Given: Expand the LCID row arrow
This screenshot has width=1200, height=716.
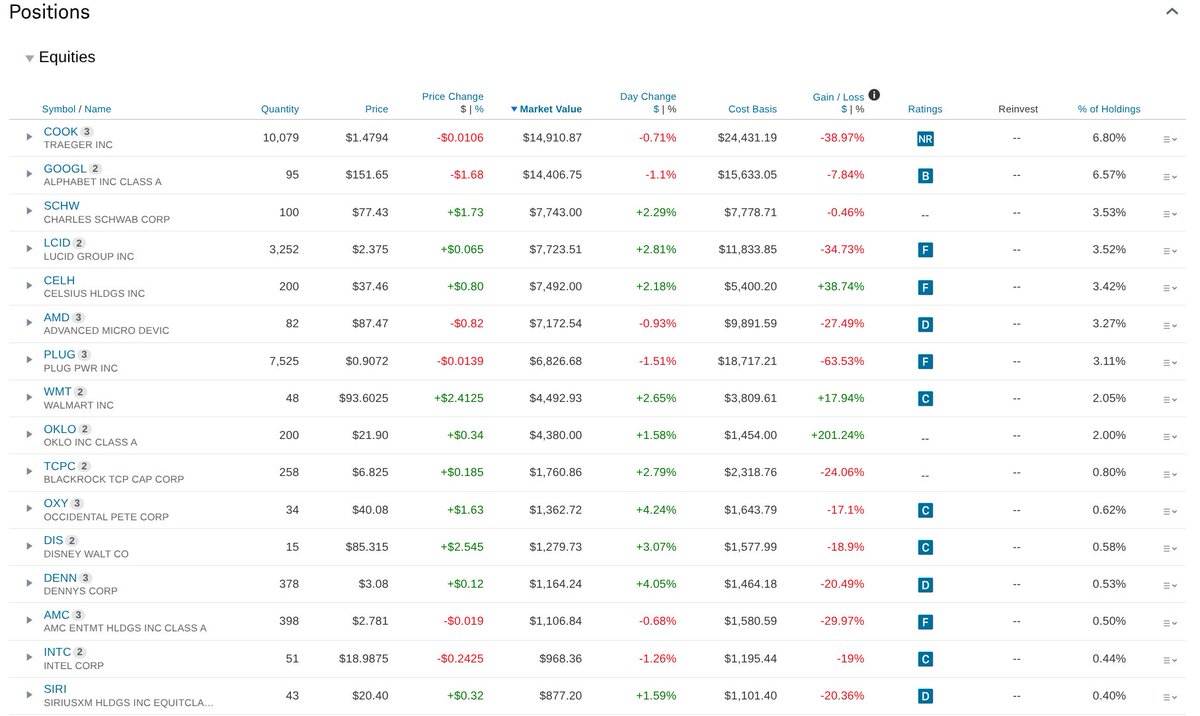Looking at the screenshot, I should [x=30, y=249].
